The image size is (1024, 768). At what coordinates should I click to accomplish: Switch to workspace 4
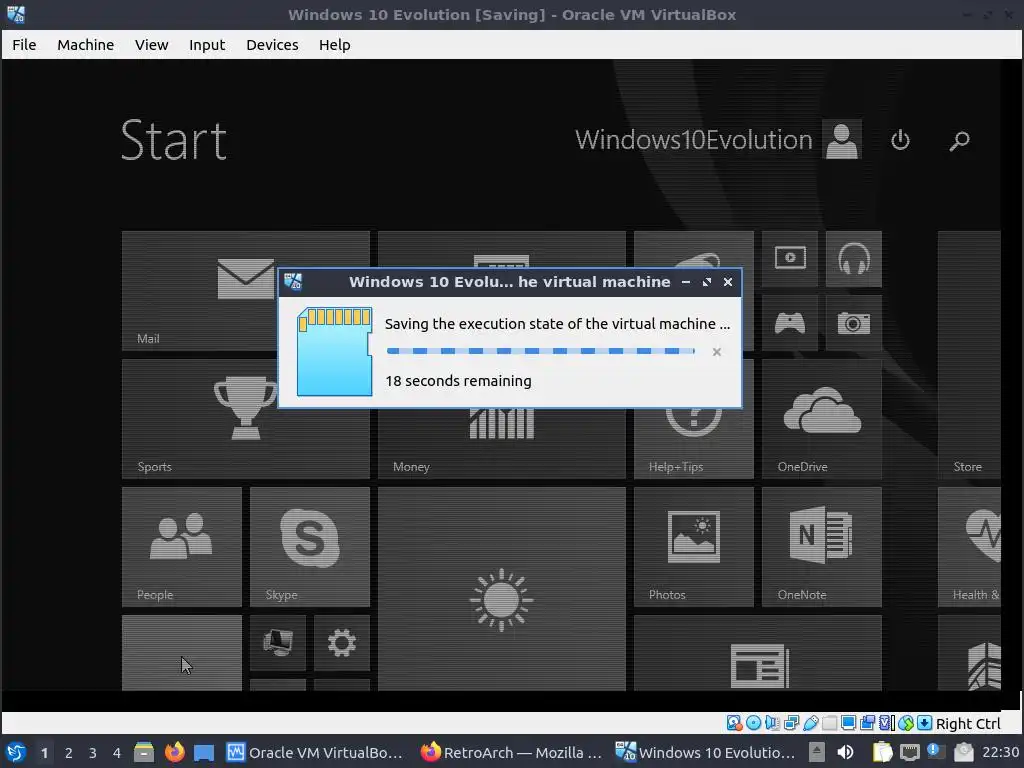[117, 753]
